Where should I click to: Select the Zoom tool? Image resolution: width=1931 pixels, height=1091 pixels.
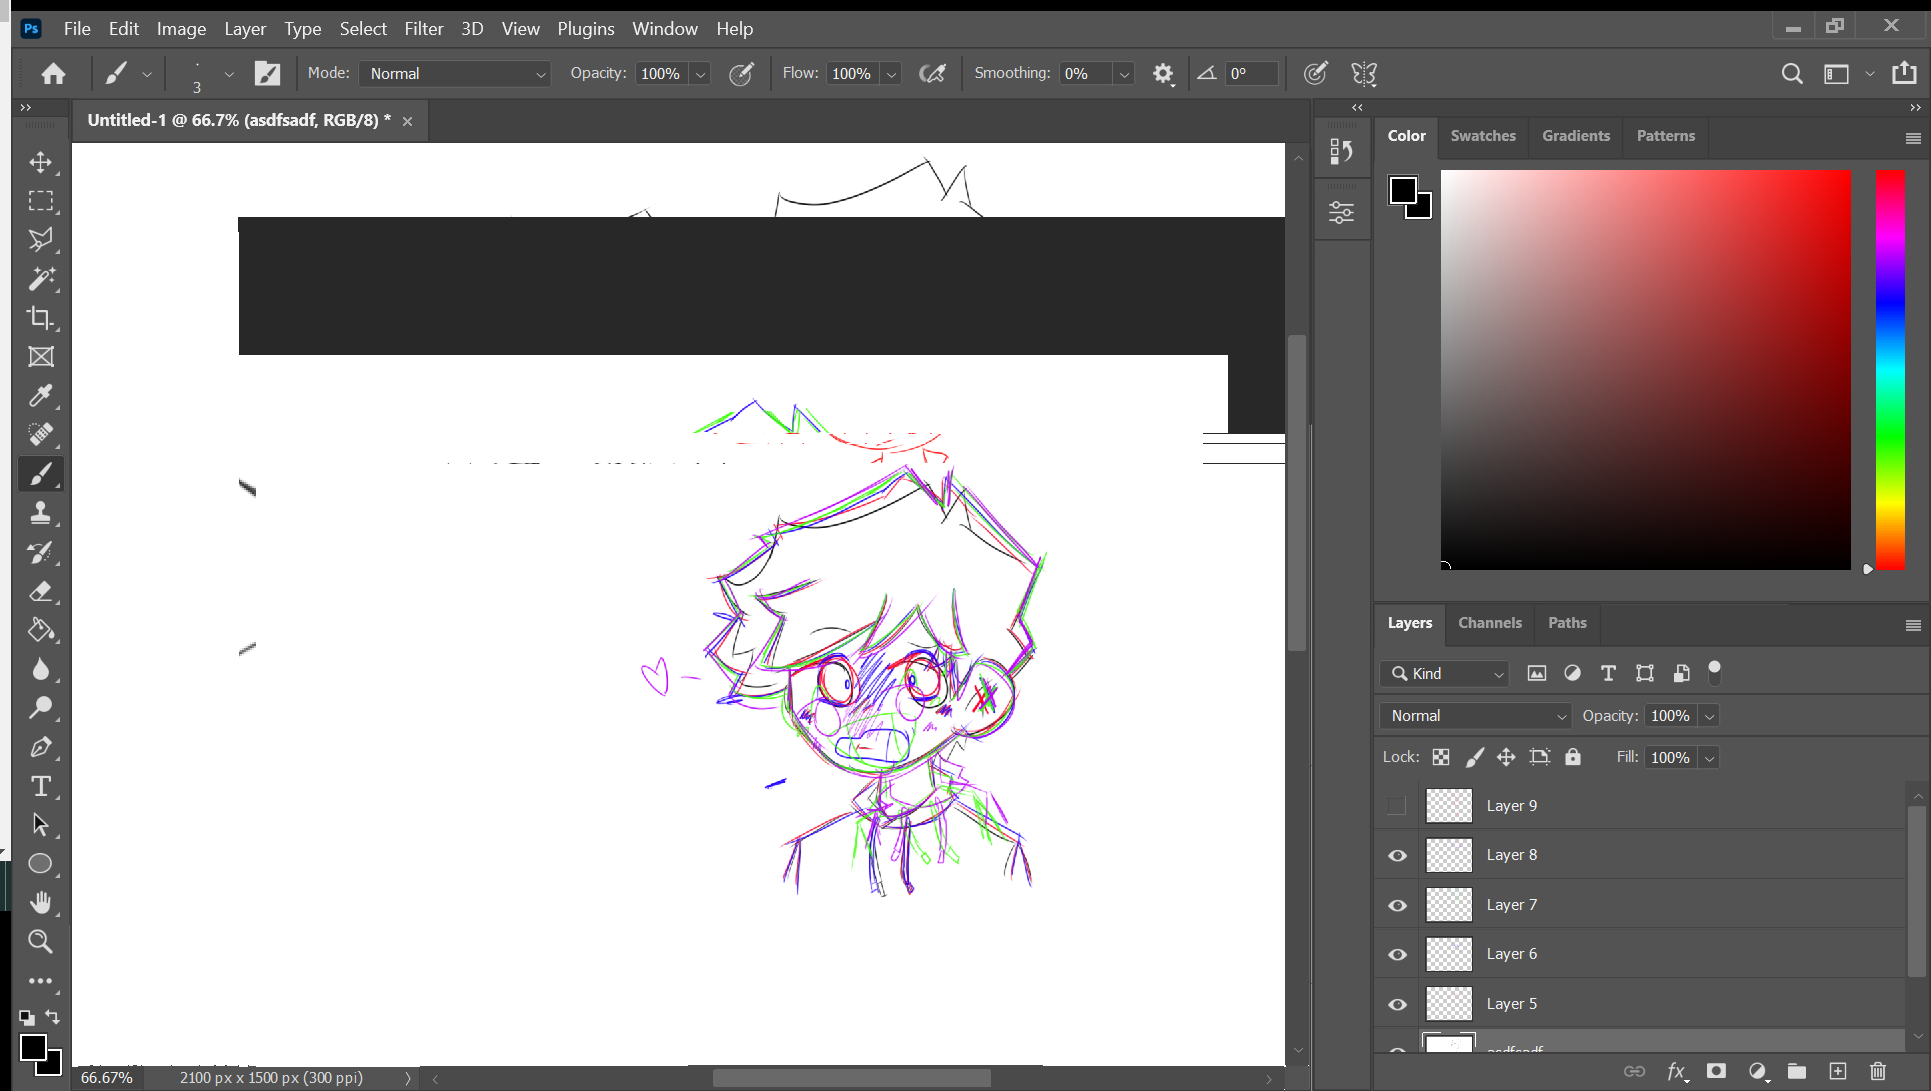[41, 941]
